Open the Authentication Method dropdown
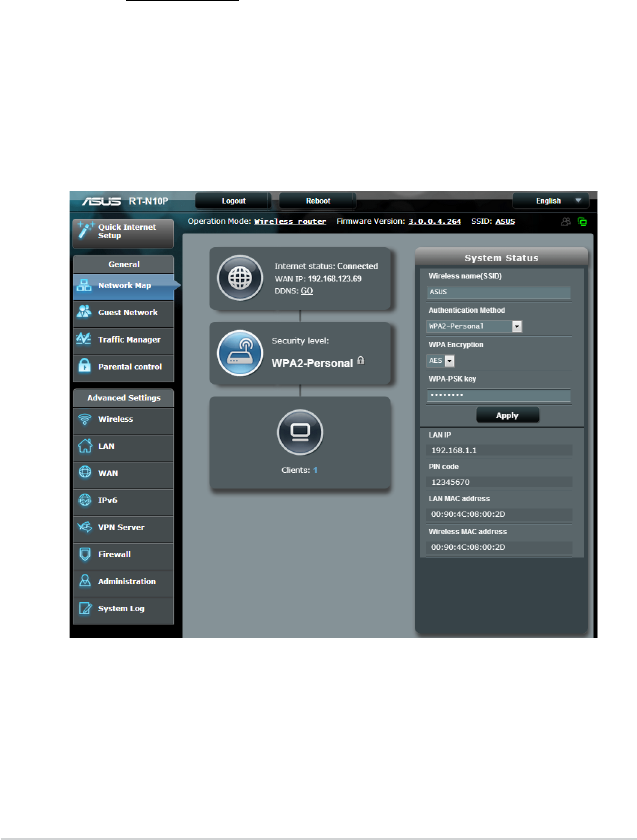The image size is (637, 840). [x=474, y=326]
